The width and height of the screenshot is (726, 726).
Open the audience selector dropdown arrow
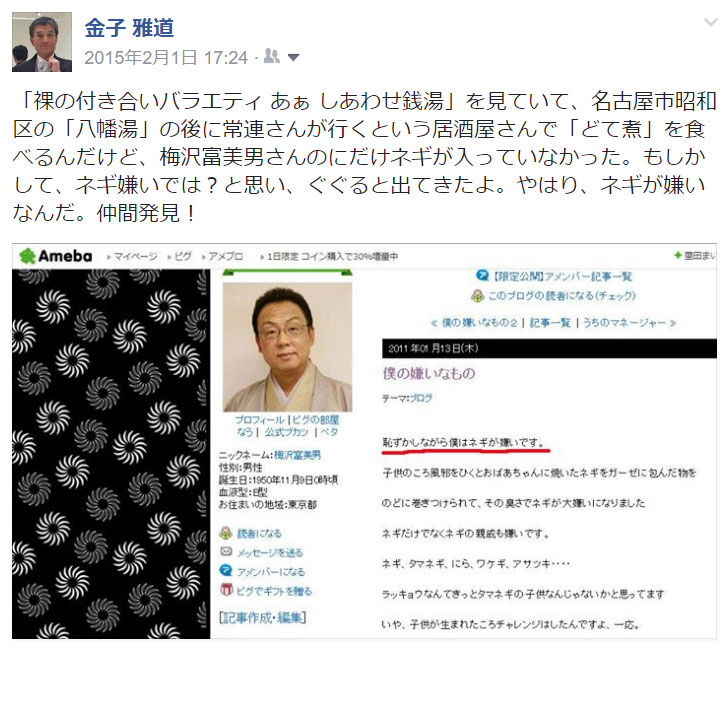[293, 58]
